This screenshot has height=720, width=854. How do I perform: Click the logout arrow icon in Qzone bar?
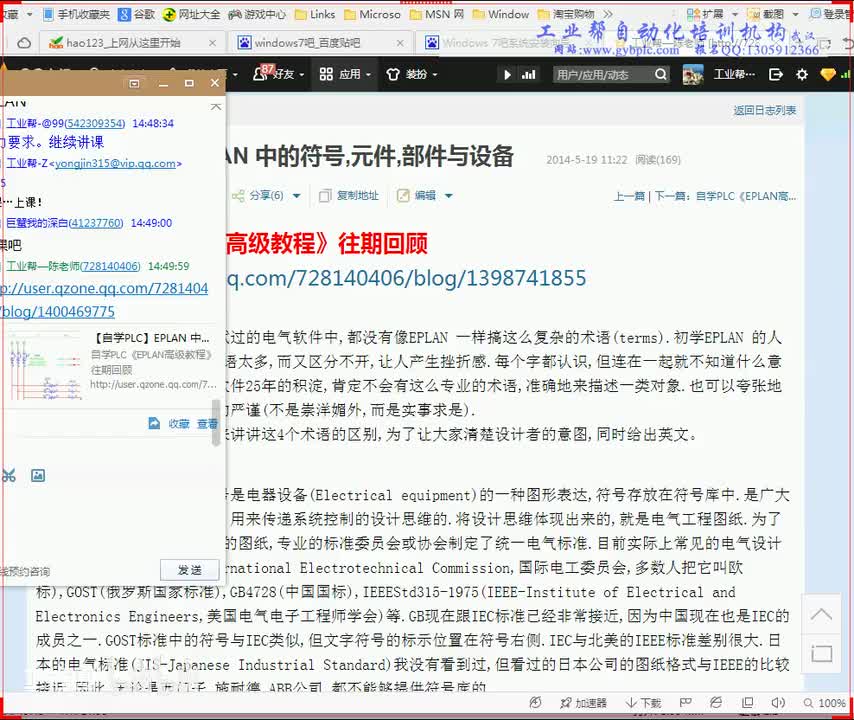(x=776, y=74)
